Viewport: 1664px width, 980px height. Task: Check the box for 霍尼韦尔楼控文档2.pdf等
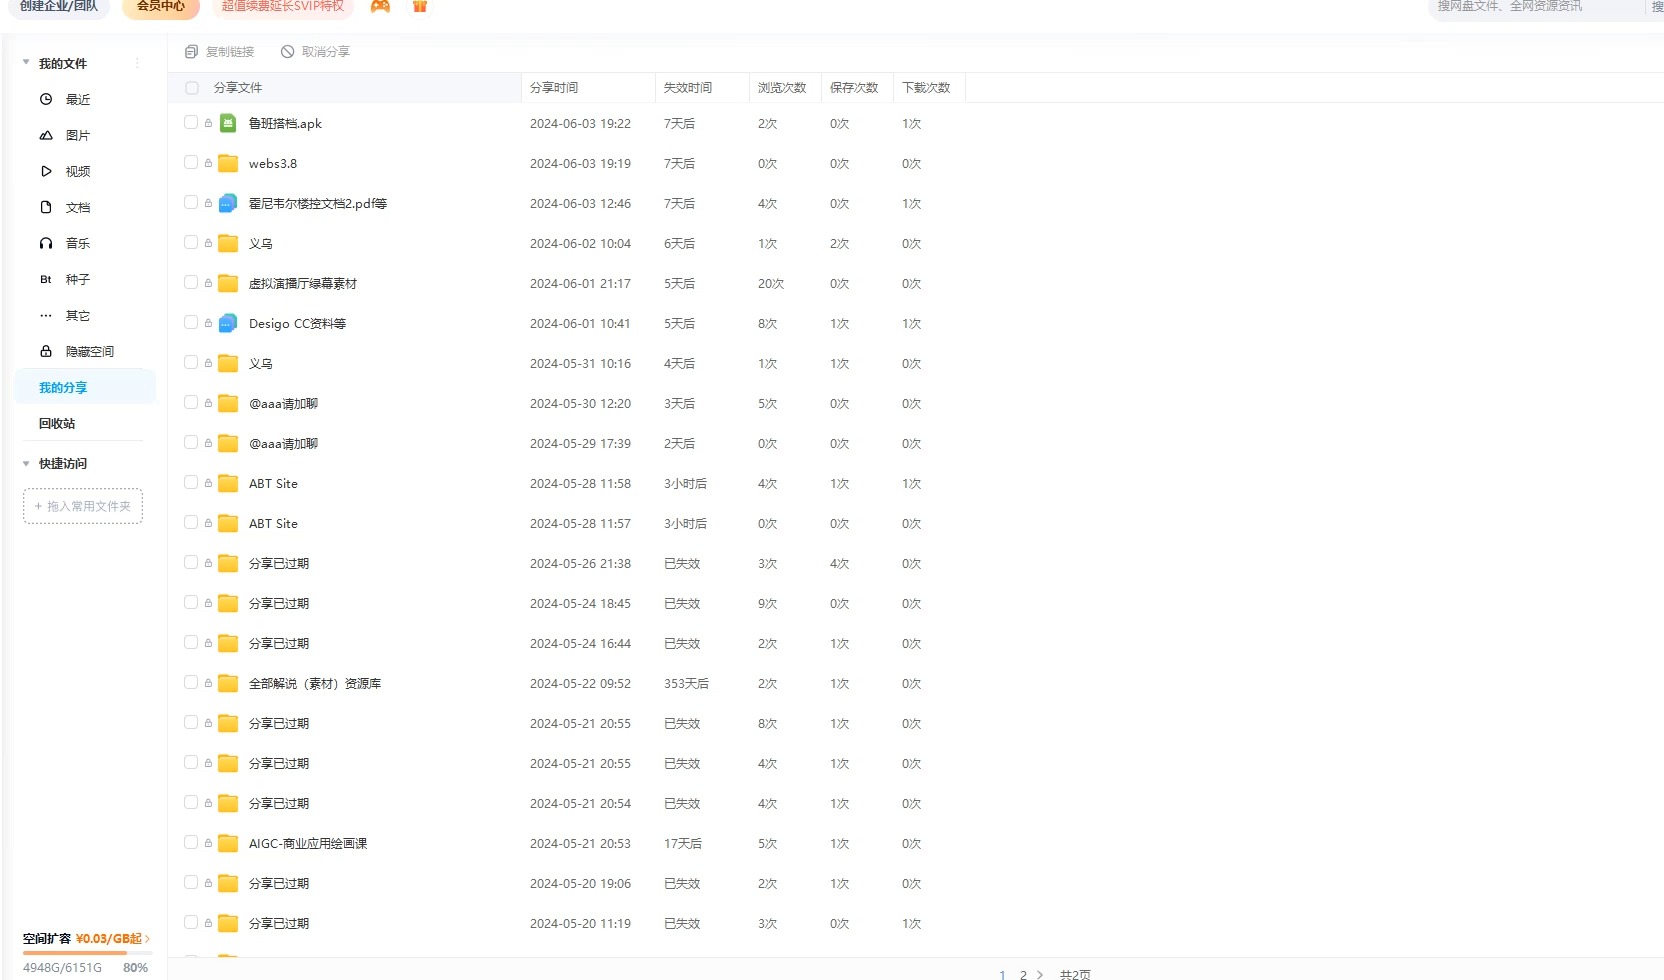191,202
